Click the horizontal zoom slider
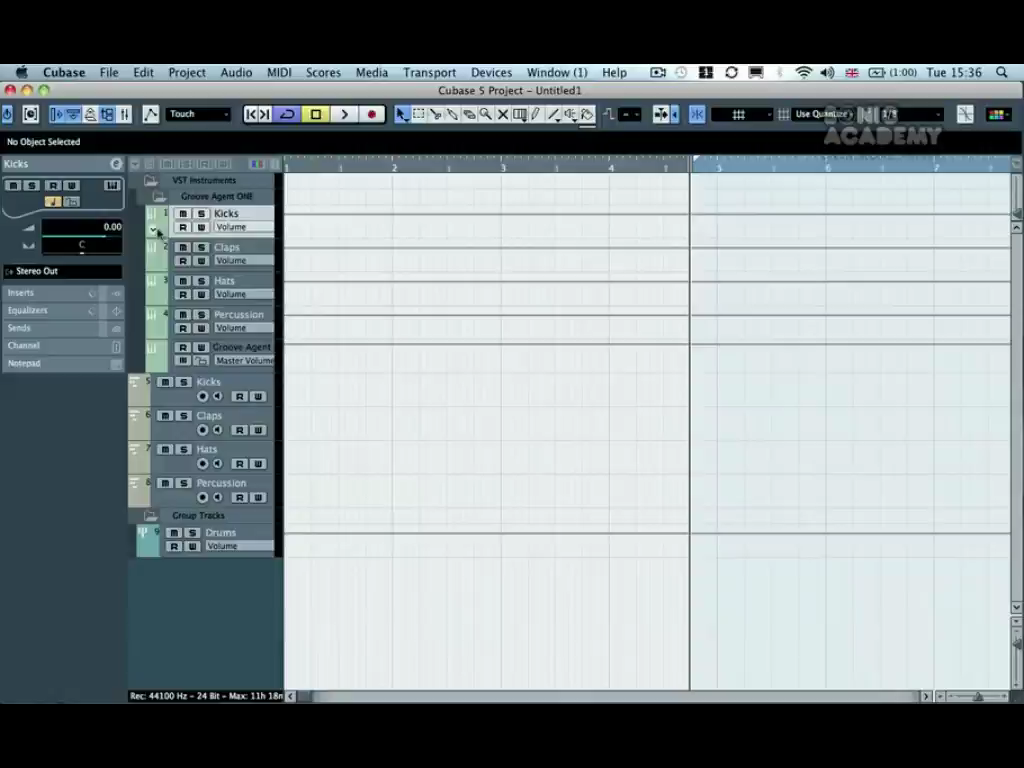The width and height of the screenshot is (1024, 768). click(x=978, y=697)
